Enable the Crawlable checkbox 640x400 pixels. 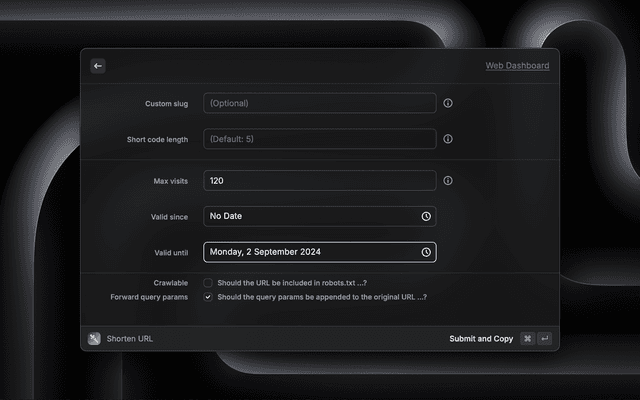point(208,283)
